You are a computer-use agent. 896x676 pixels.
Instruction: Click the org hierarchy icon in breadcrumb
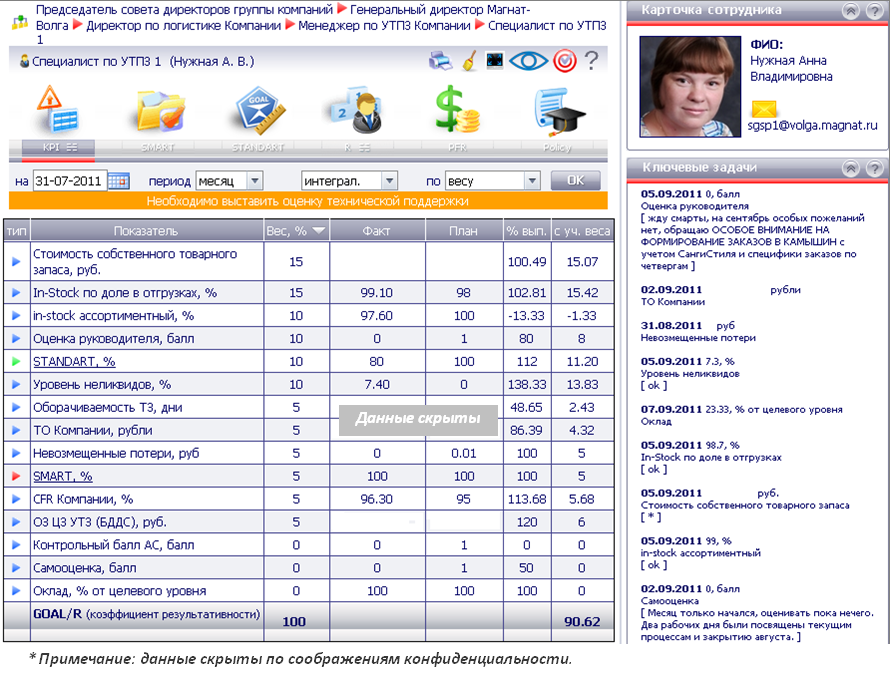[x=19, y=22]
